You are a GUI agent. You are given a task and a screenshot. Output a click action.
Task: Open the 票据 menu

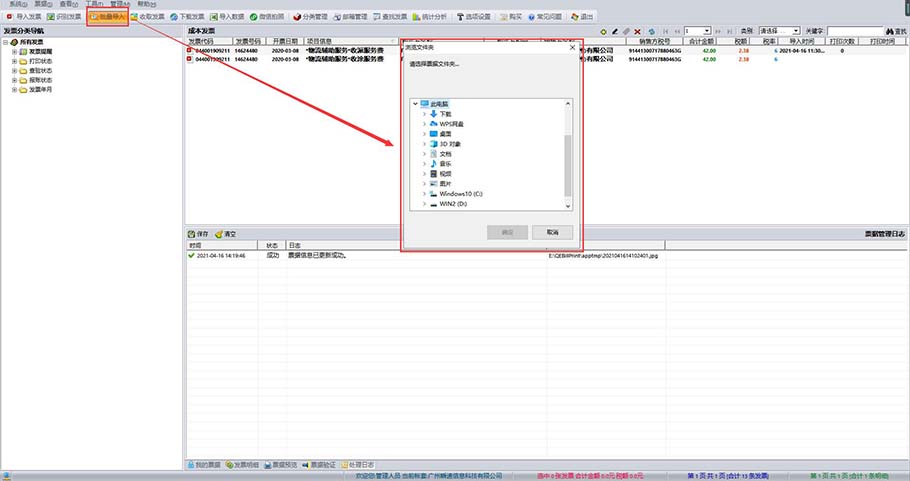(x=42, y=4)
